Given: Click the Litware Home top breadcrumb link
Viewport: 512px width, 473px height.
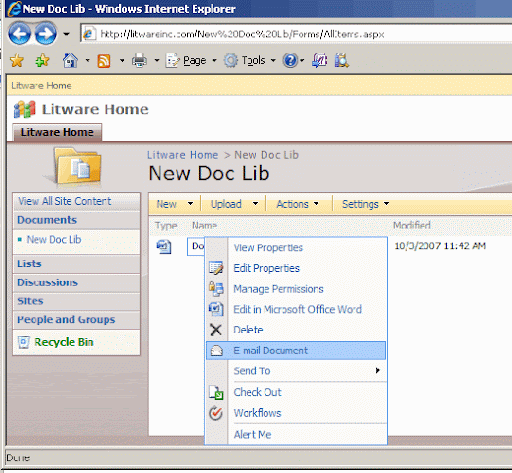Looking at the screenshot, I should coord(41,86).
